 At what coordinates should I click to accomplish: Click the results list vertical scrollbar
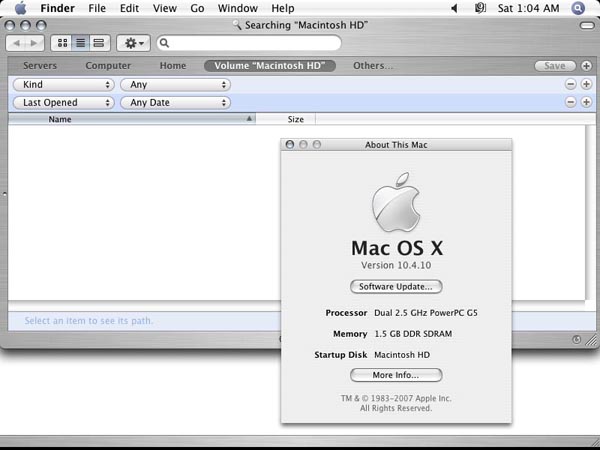pos(590,213)
